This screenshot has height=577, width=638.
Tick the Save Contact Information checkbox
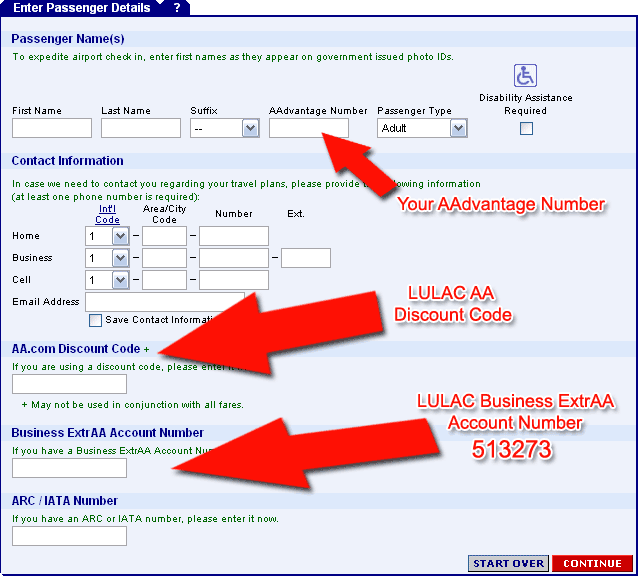pos(95,320)
